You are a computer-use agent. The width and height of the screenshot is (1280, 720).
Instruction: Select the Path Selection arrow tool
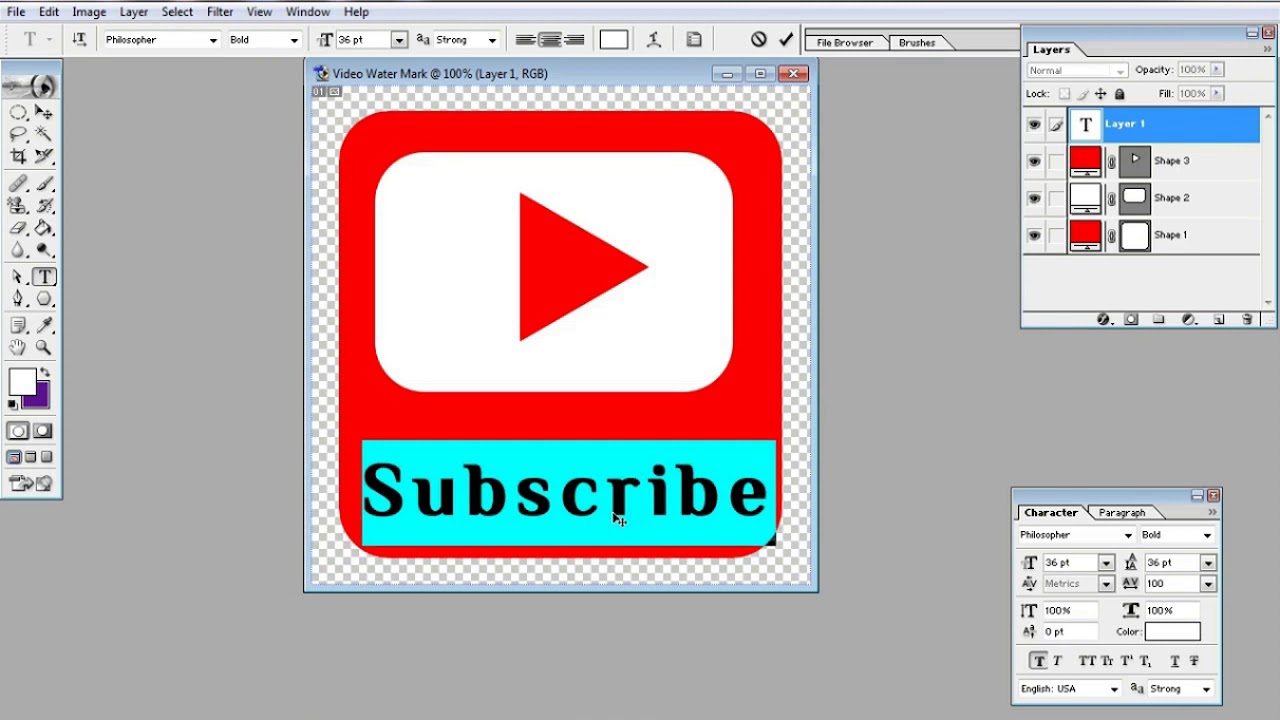[18, 277]
